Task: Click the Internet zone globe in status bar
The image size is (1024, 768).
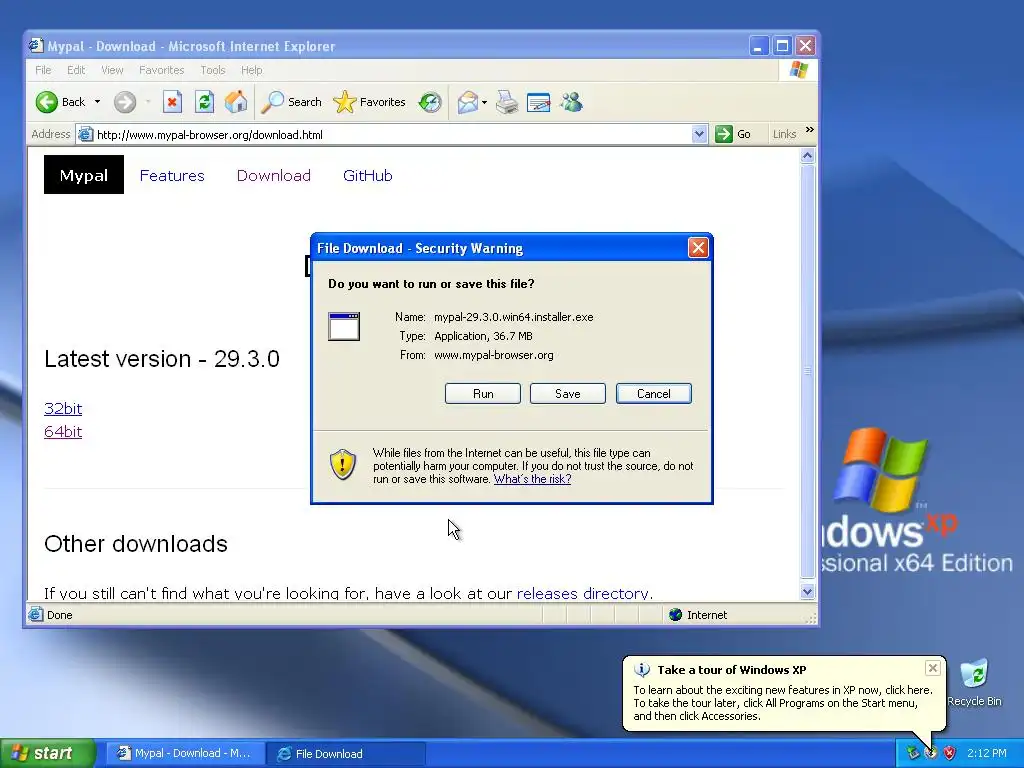Action: pyautogui.click(x=675, y=615)
